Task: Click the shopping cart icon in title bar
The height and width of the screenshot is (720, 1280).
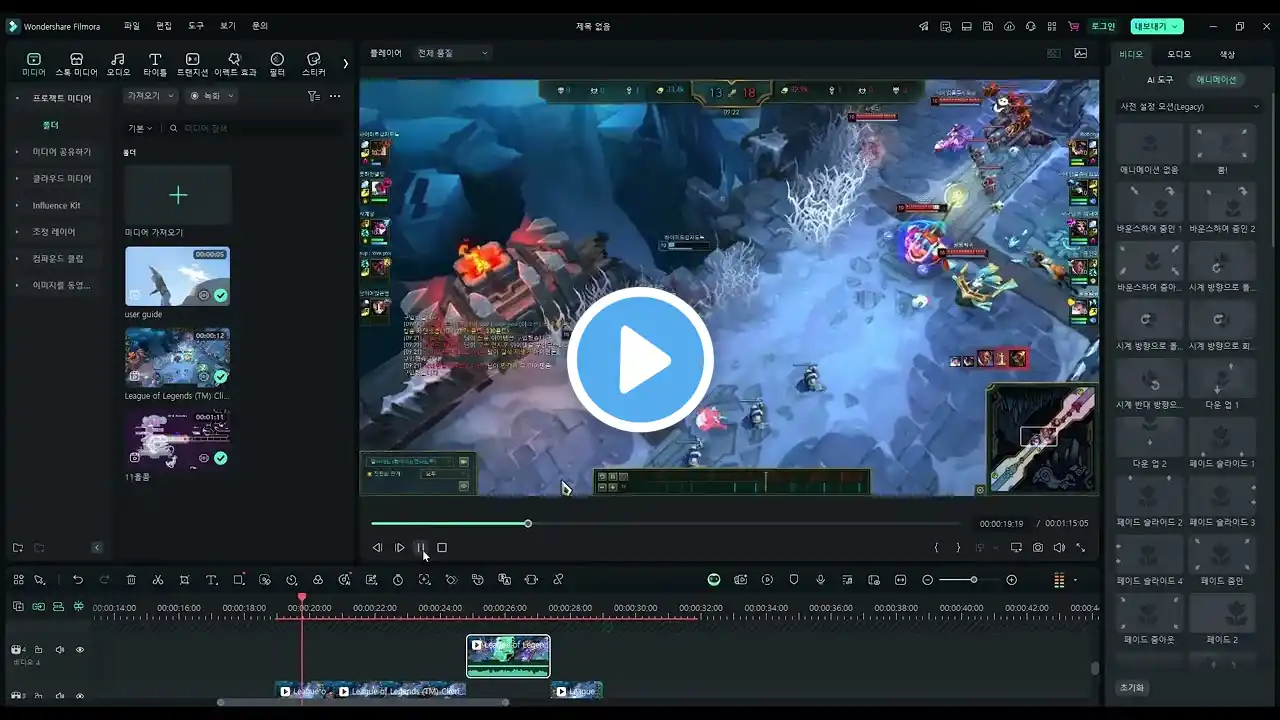Action: (x=1074, y=26)
